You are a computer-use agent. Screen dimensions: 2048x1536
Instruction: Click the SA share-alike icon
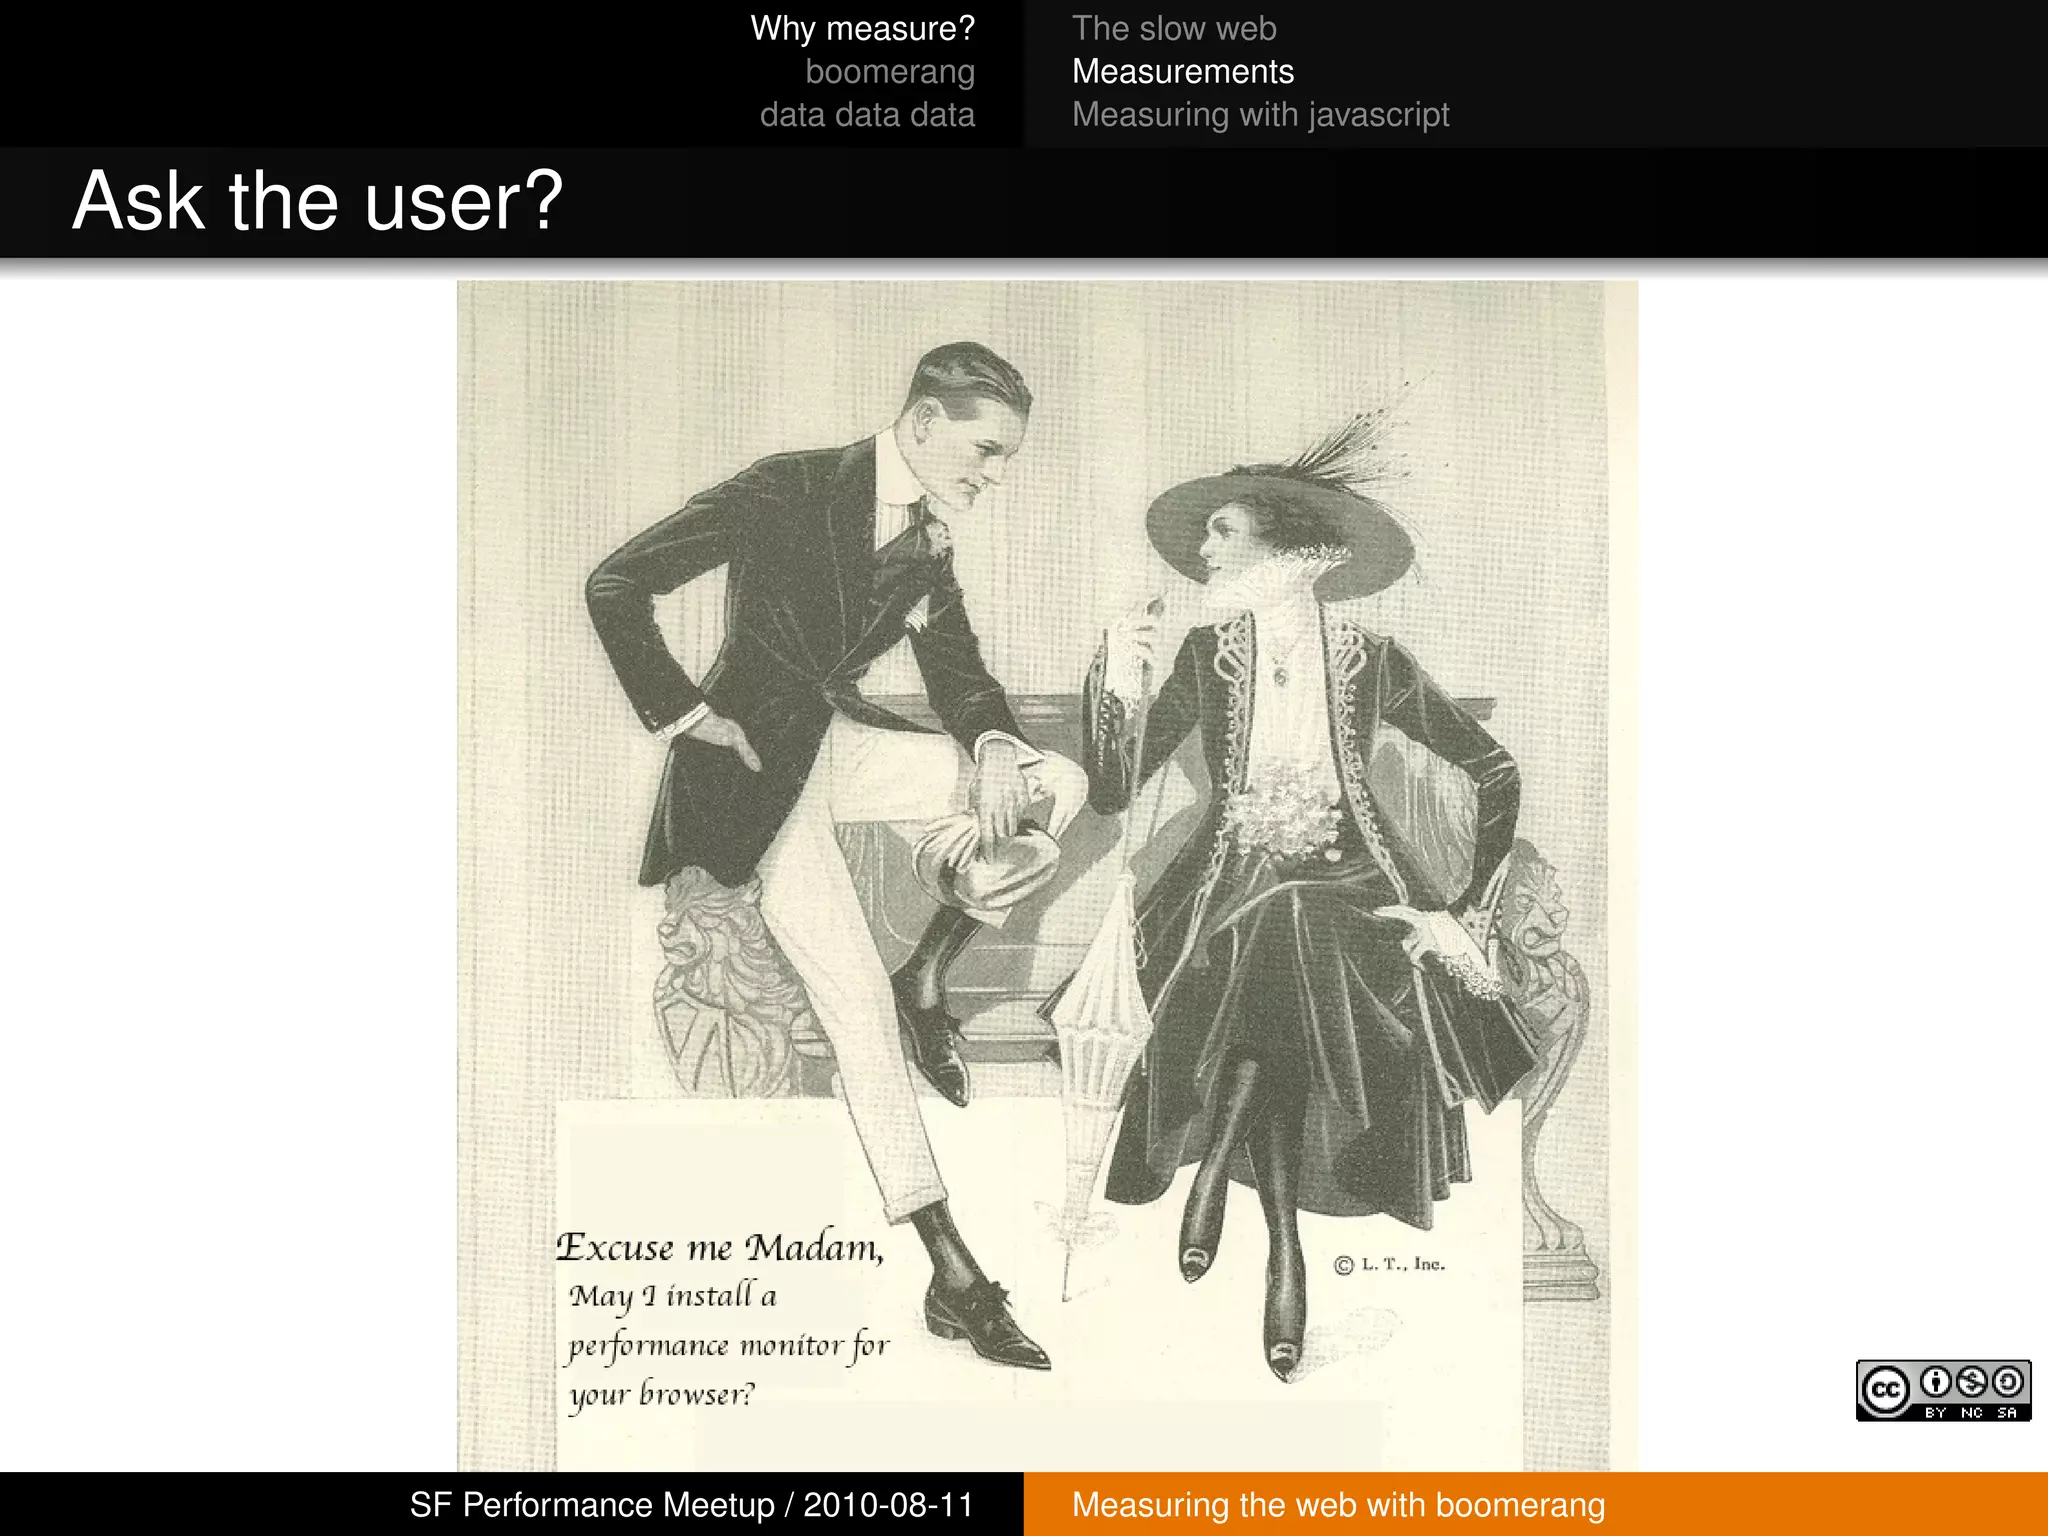point(2008,1383)
